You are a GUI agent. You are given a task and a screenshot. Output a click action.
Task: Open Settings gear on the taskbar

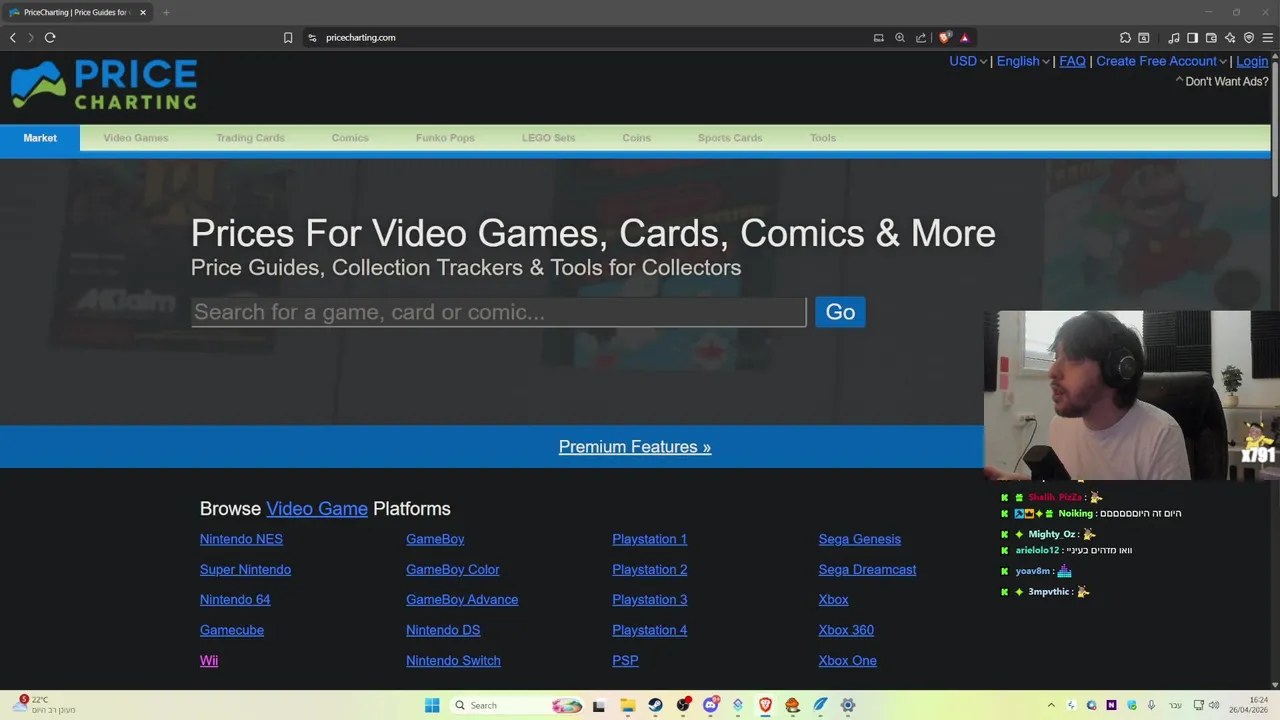pos(848,705)
